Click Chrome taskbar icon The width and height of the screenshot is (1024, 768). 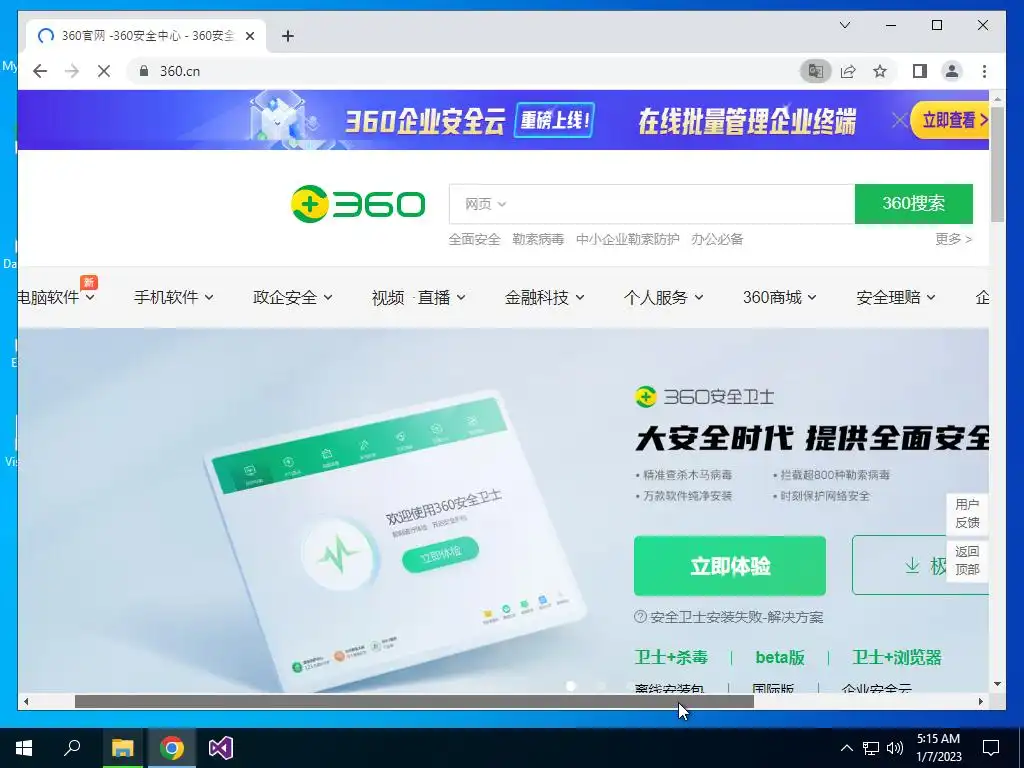(x=172, y=748)
